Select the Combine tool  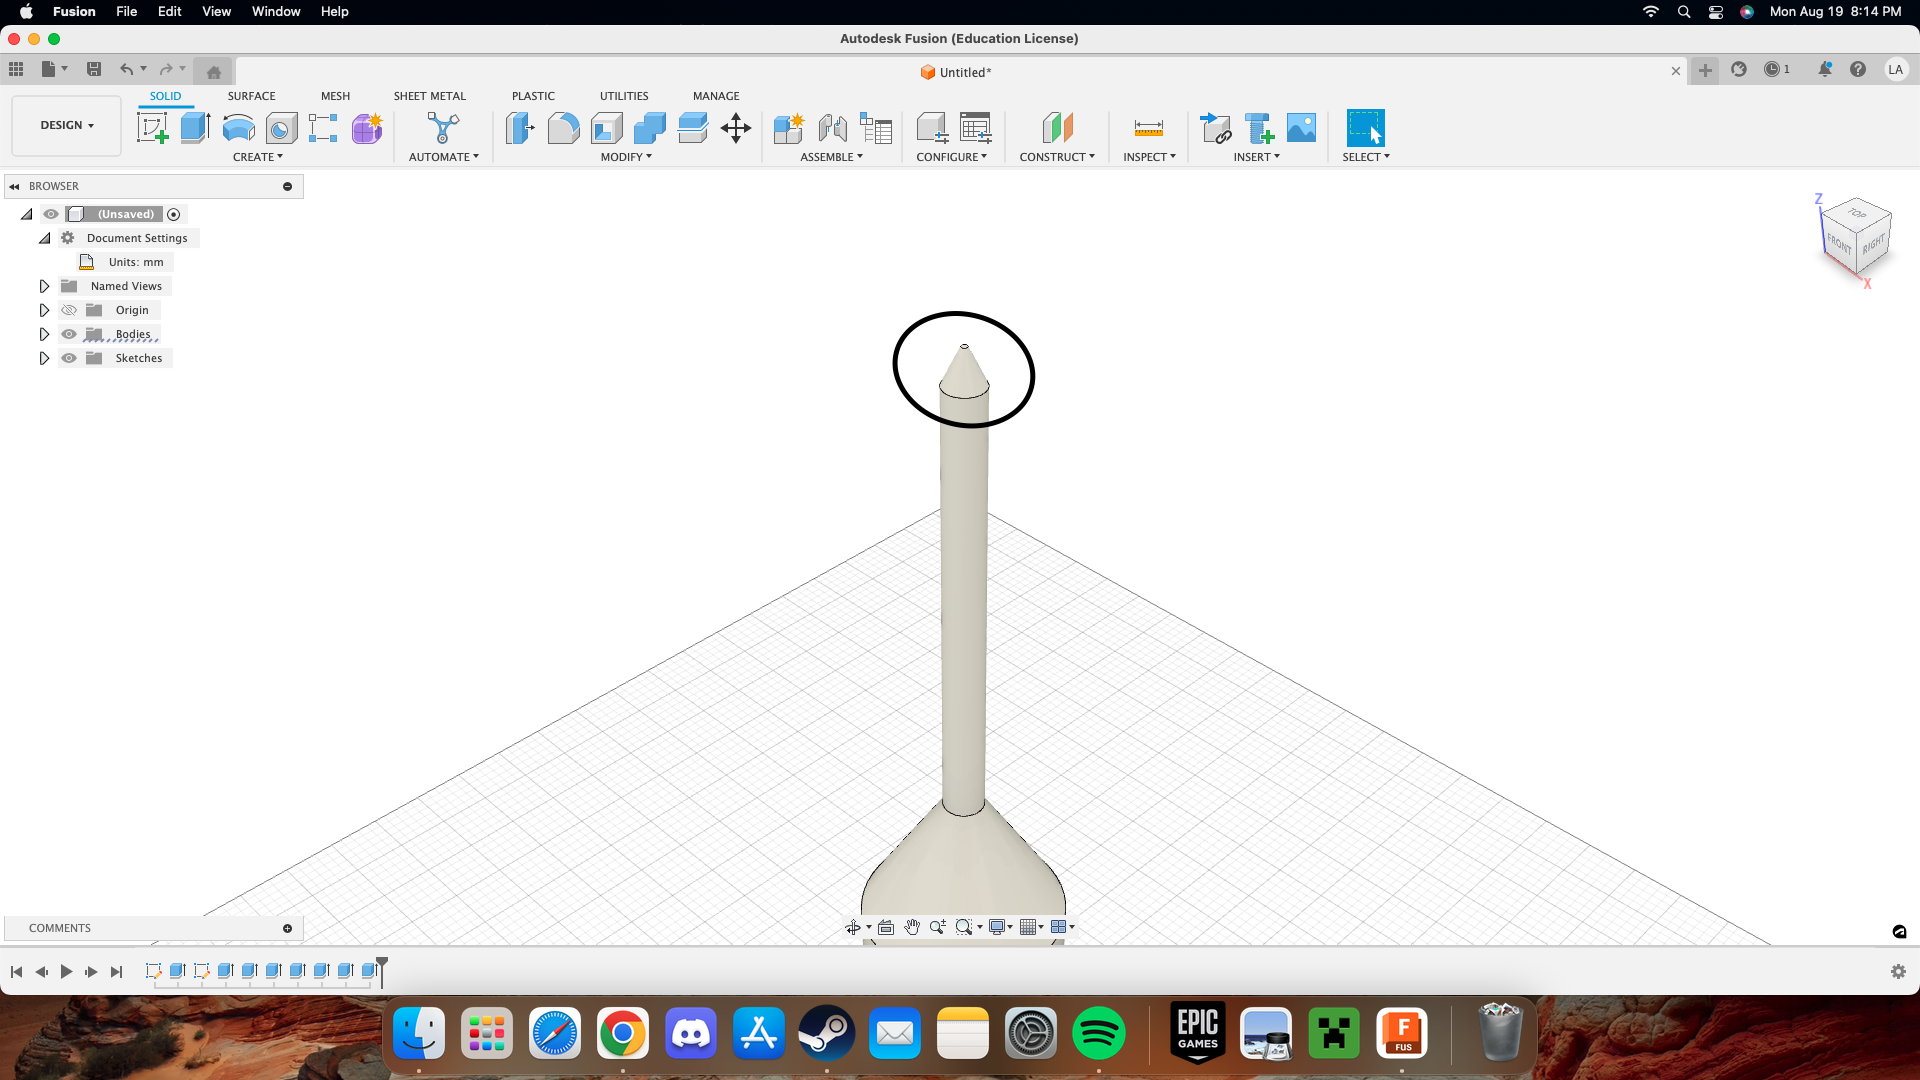tap(649, 128)
